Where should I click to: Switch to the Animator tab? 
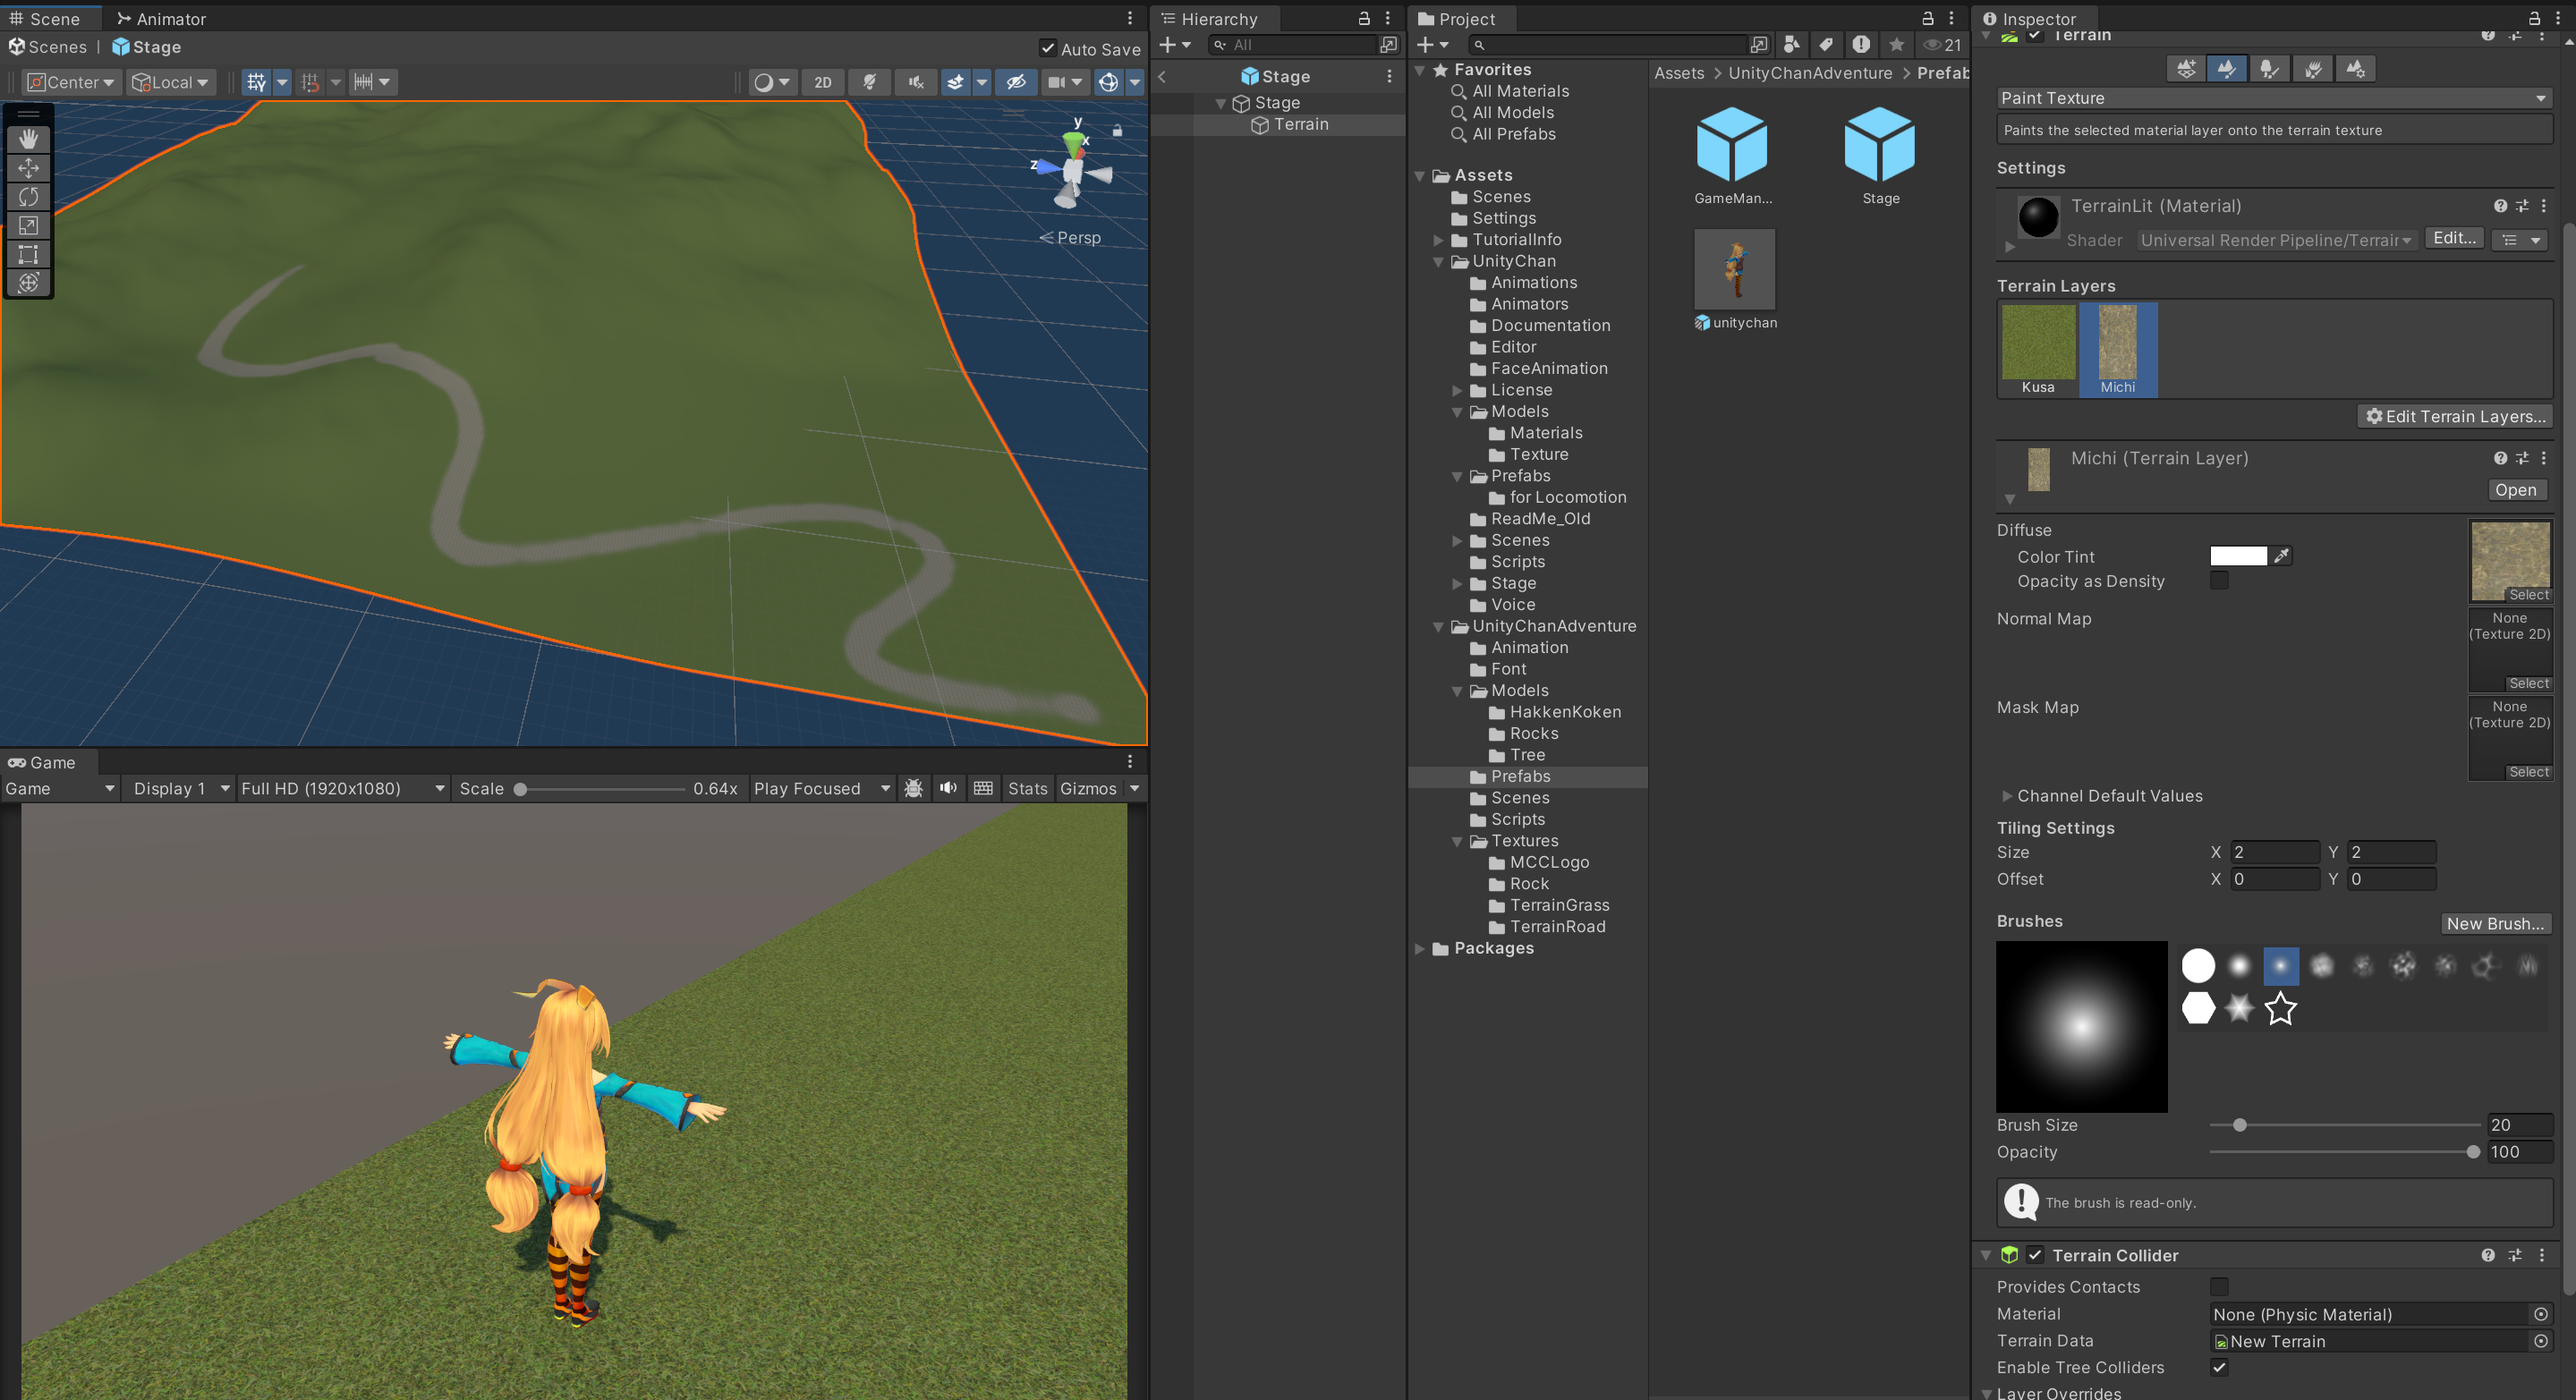161,19
